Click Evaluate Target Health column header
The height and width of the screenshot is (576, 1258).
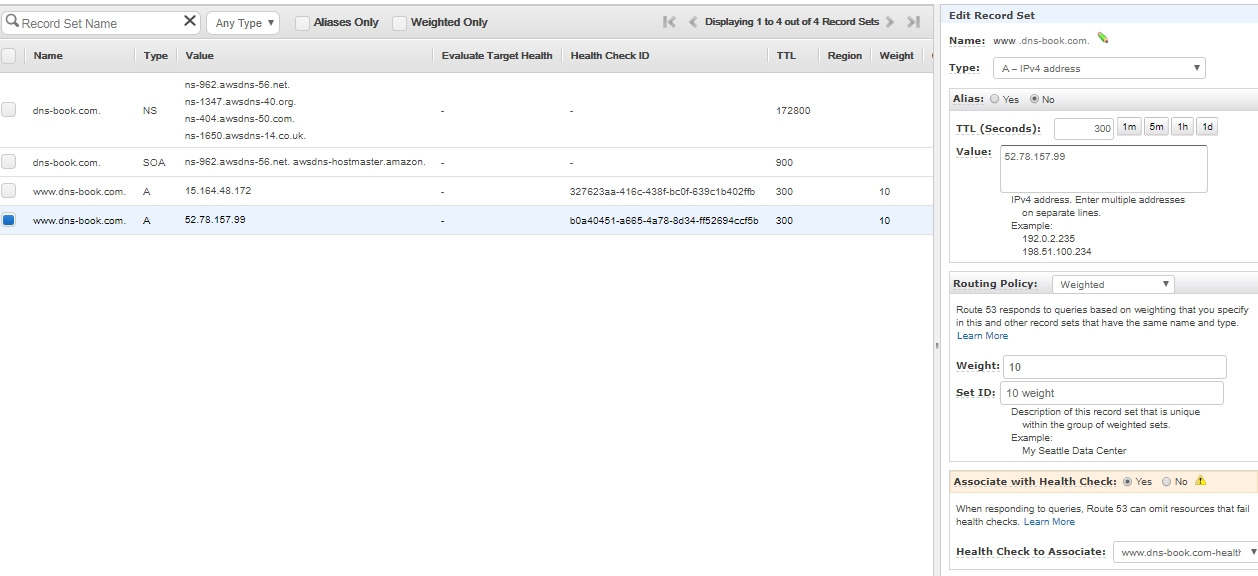coord(497,56)
